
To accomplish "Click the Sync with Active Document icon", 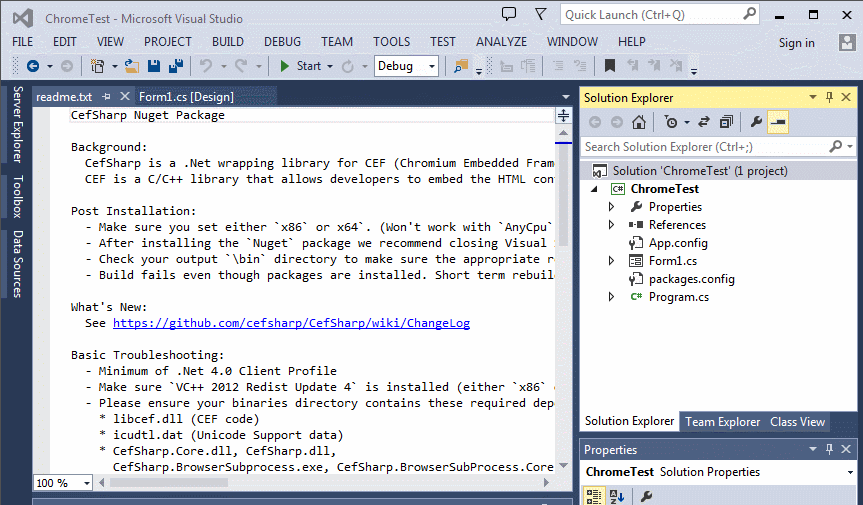I will point(704,122).
